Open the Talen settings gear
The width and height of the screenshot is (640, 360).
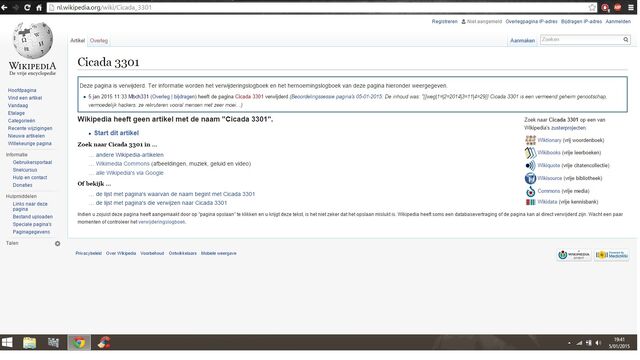(x=58, y=244)
